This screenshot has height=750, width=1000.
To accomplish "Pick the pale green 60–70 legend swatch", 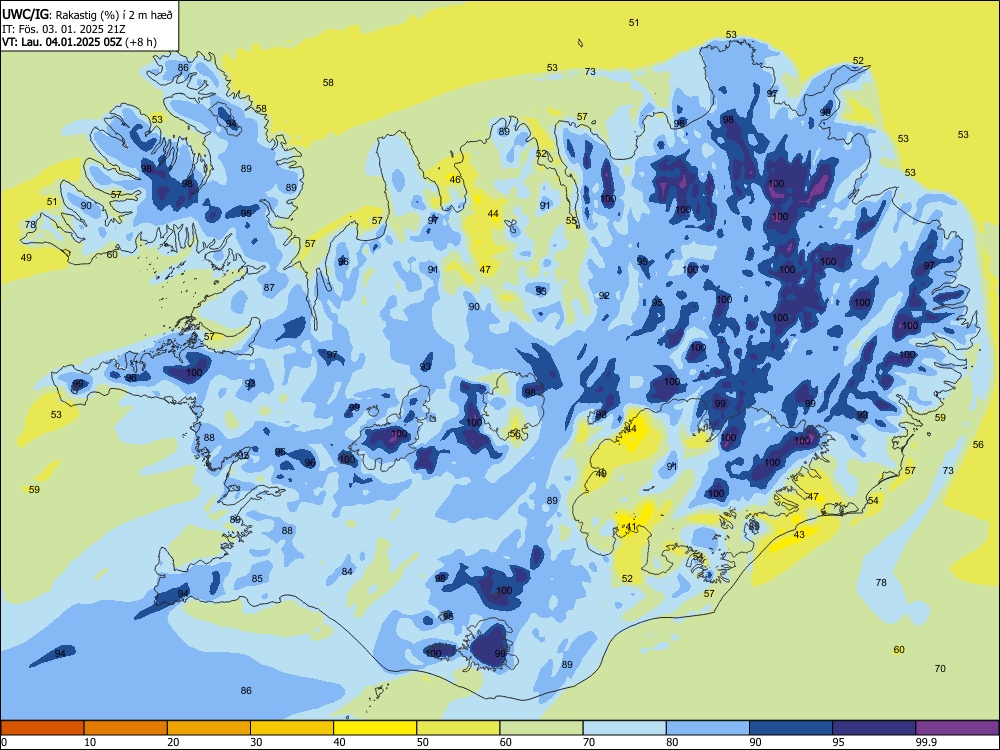I will (541, 728).
